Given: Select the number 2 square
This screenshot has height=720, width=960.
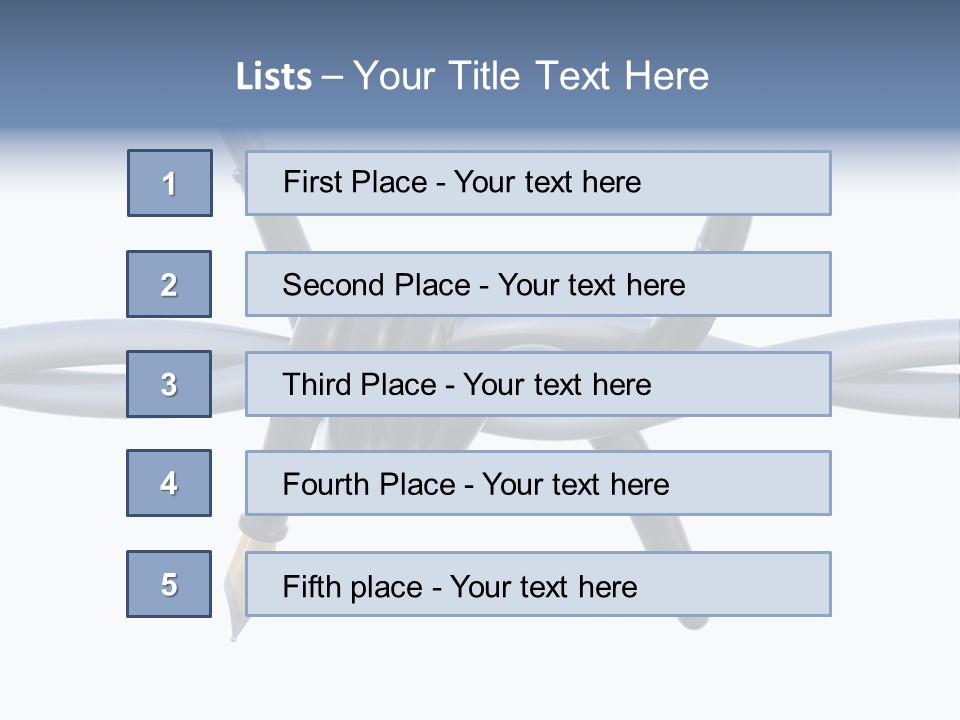Looking at the screenshot, I should [169, 284].
